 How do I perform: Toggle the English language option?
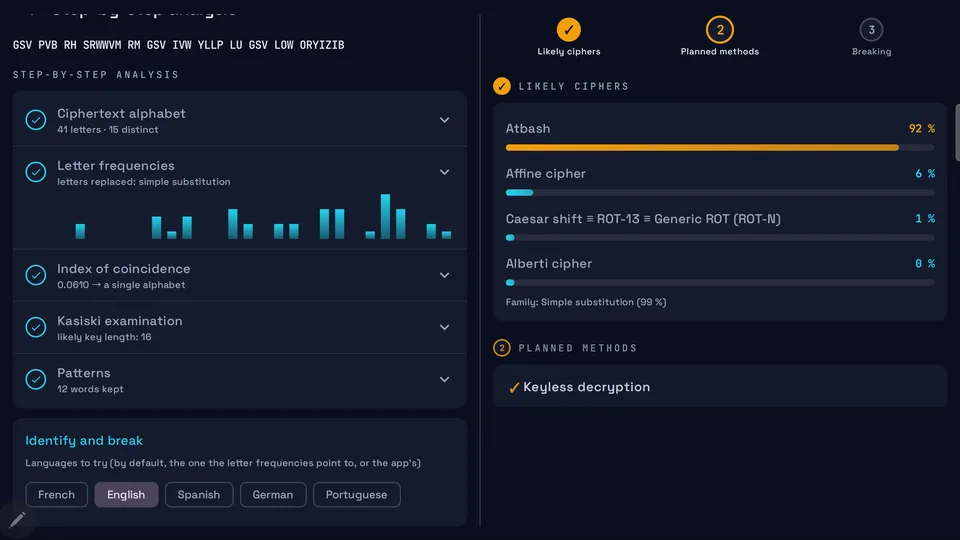pyautogui.click(x=126, y=495)
